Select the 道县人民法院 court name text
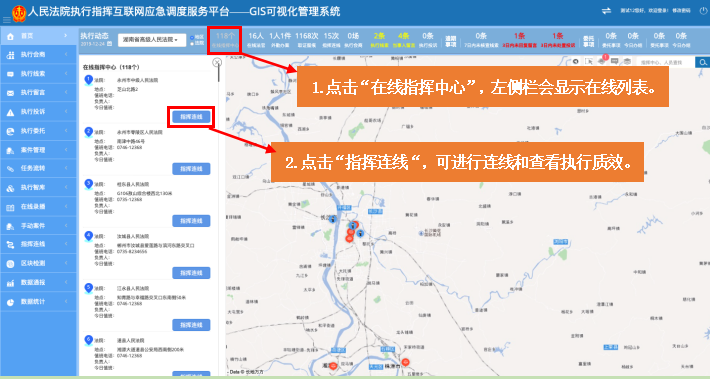 (131, 341)
